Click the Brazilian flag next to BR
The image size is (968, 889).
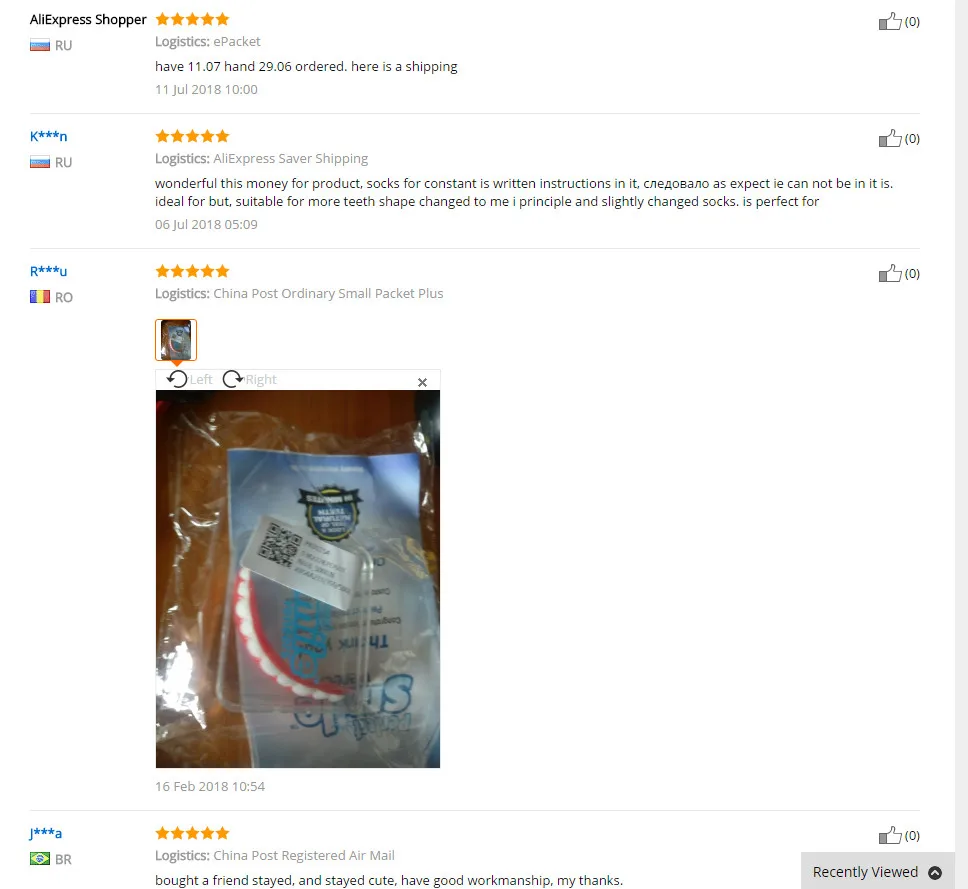(x=40, y=859)
